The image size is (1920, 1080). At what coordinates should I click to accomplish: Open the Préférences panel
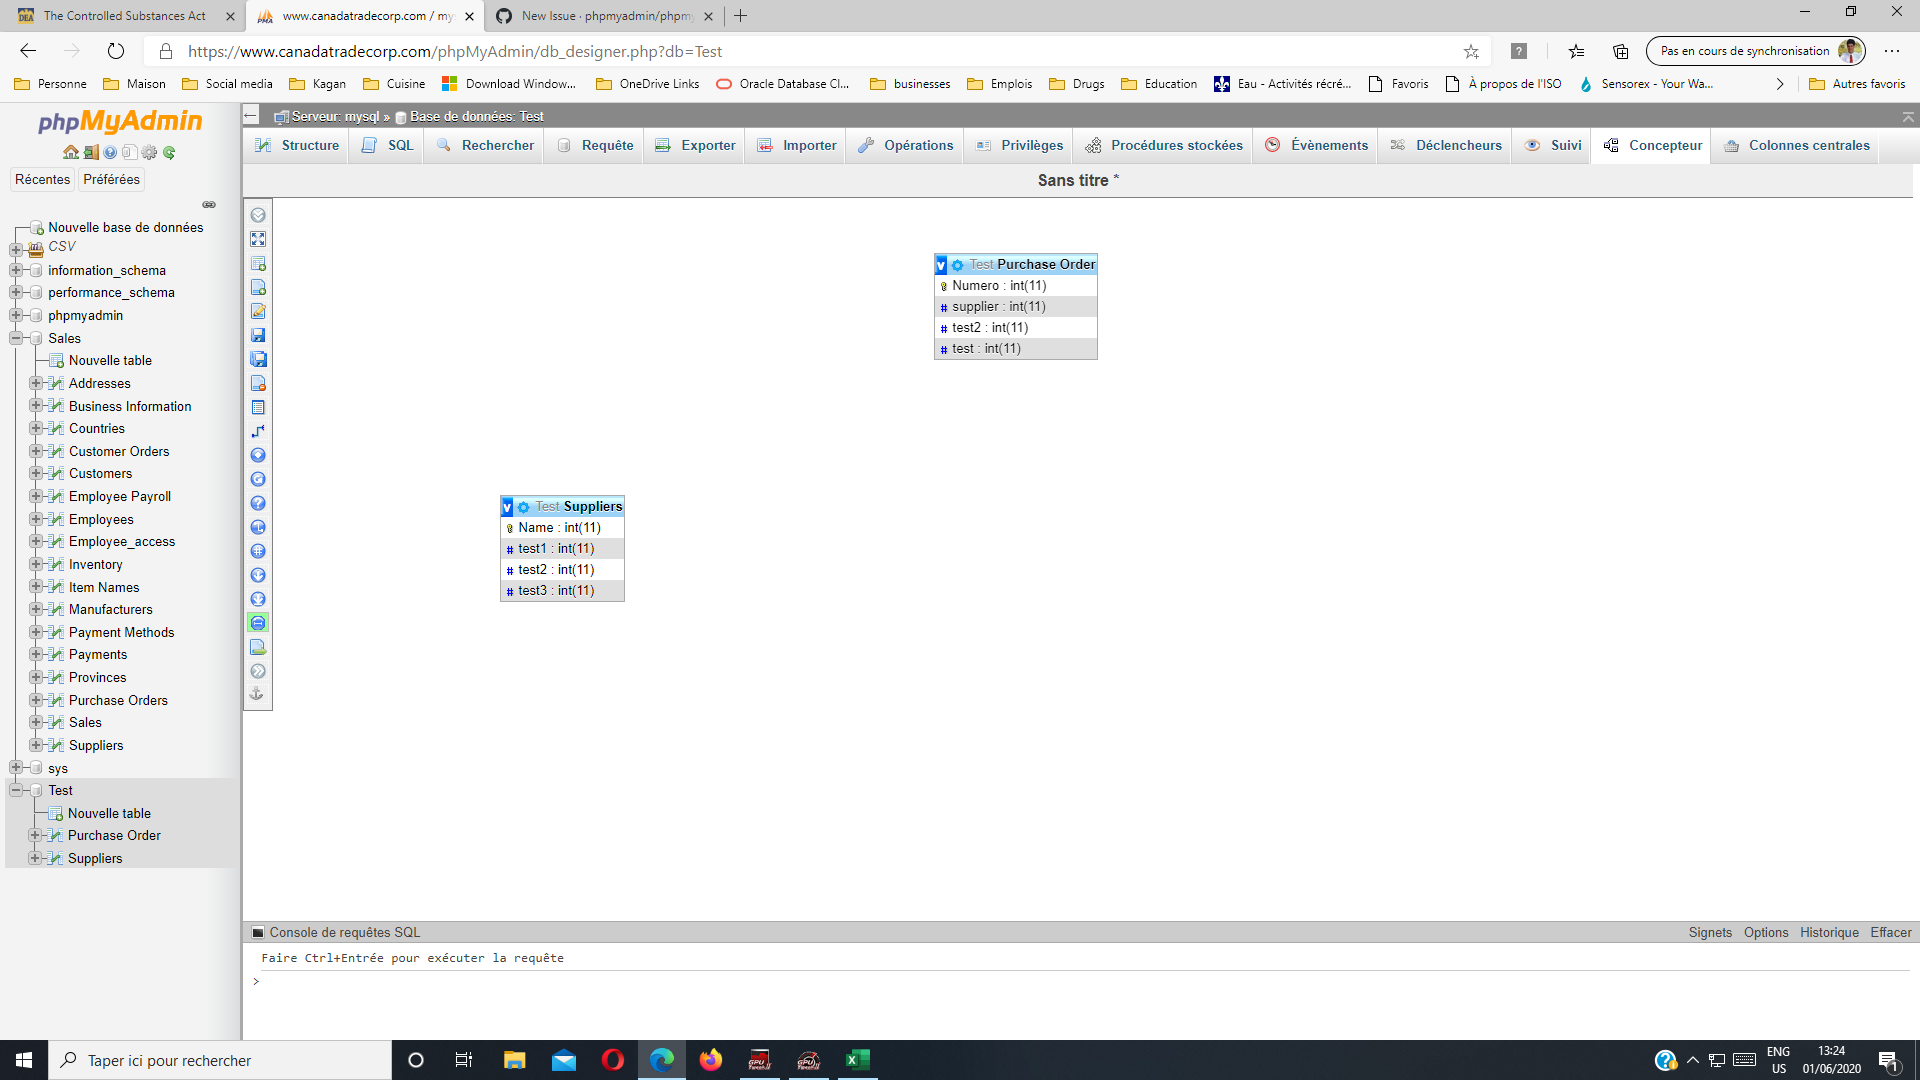pos(111,179)
